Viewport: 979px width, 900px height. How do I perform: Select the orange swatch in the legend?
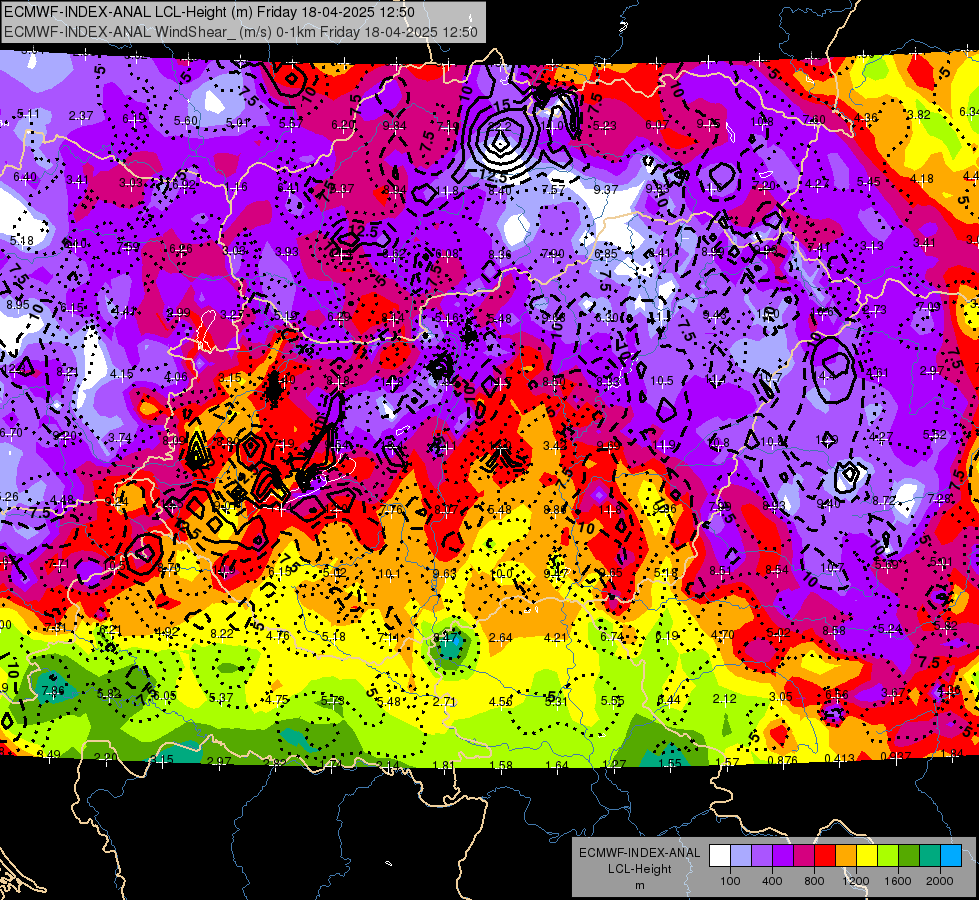click(x=846, y=855)
